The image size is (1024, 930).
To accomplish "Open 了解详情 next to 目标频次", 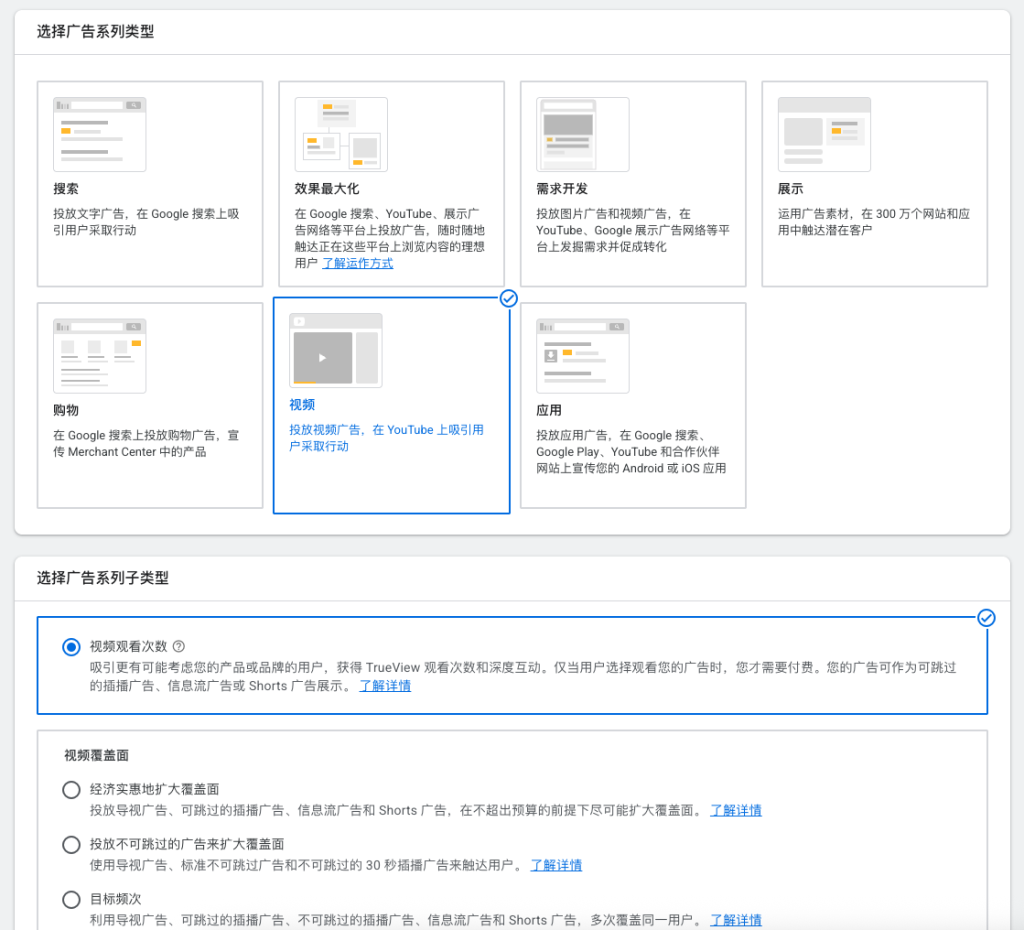I will pos(735,919).
